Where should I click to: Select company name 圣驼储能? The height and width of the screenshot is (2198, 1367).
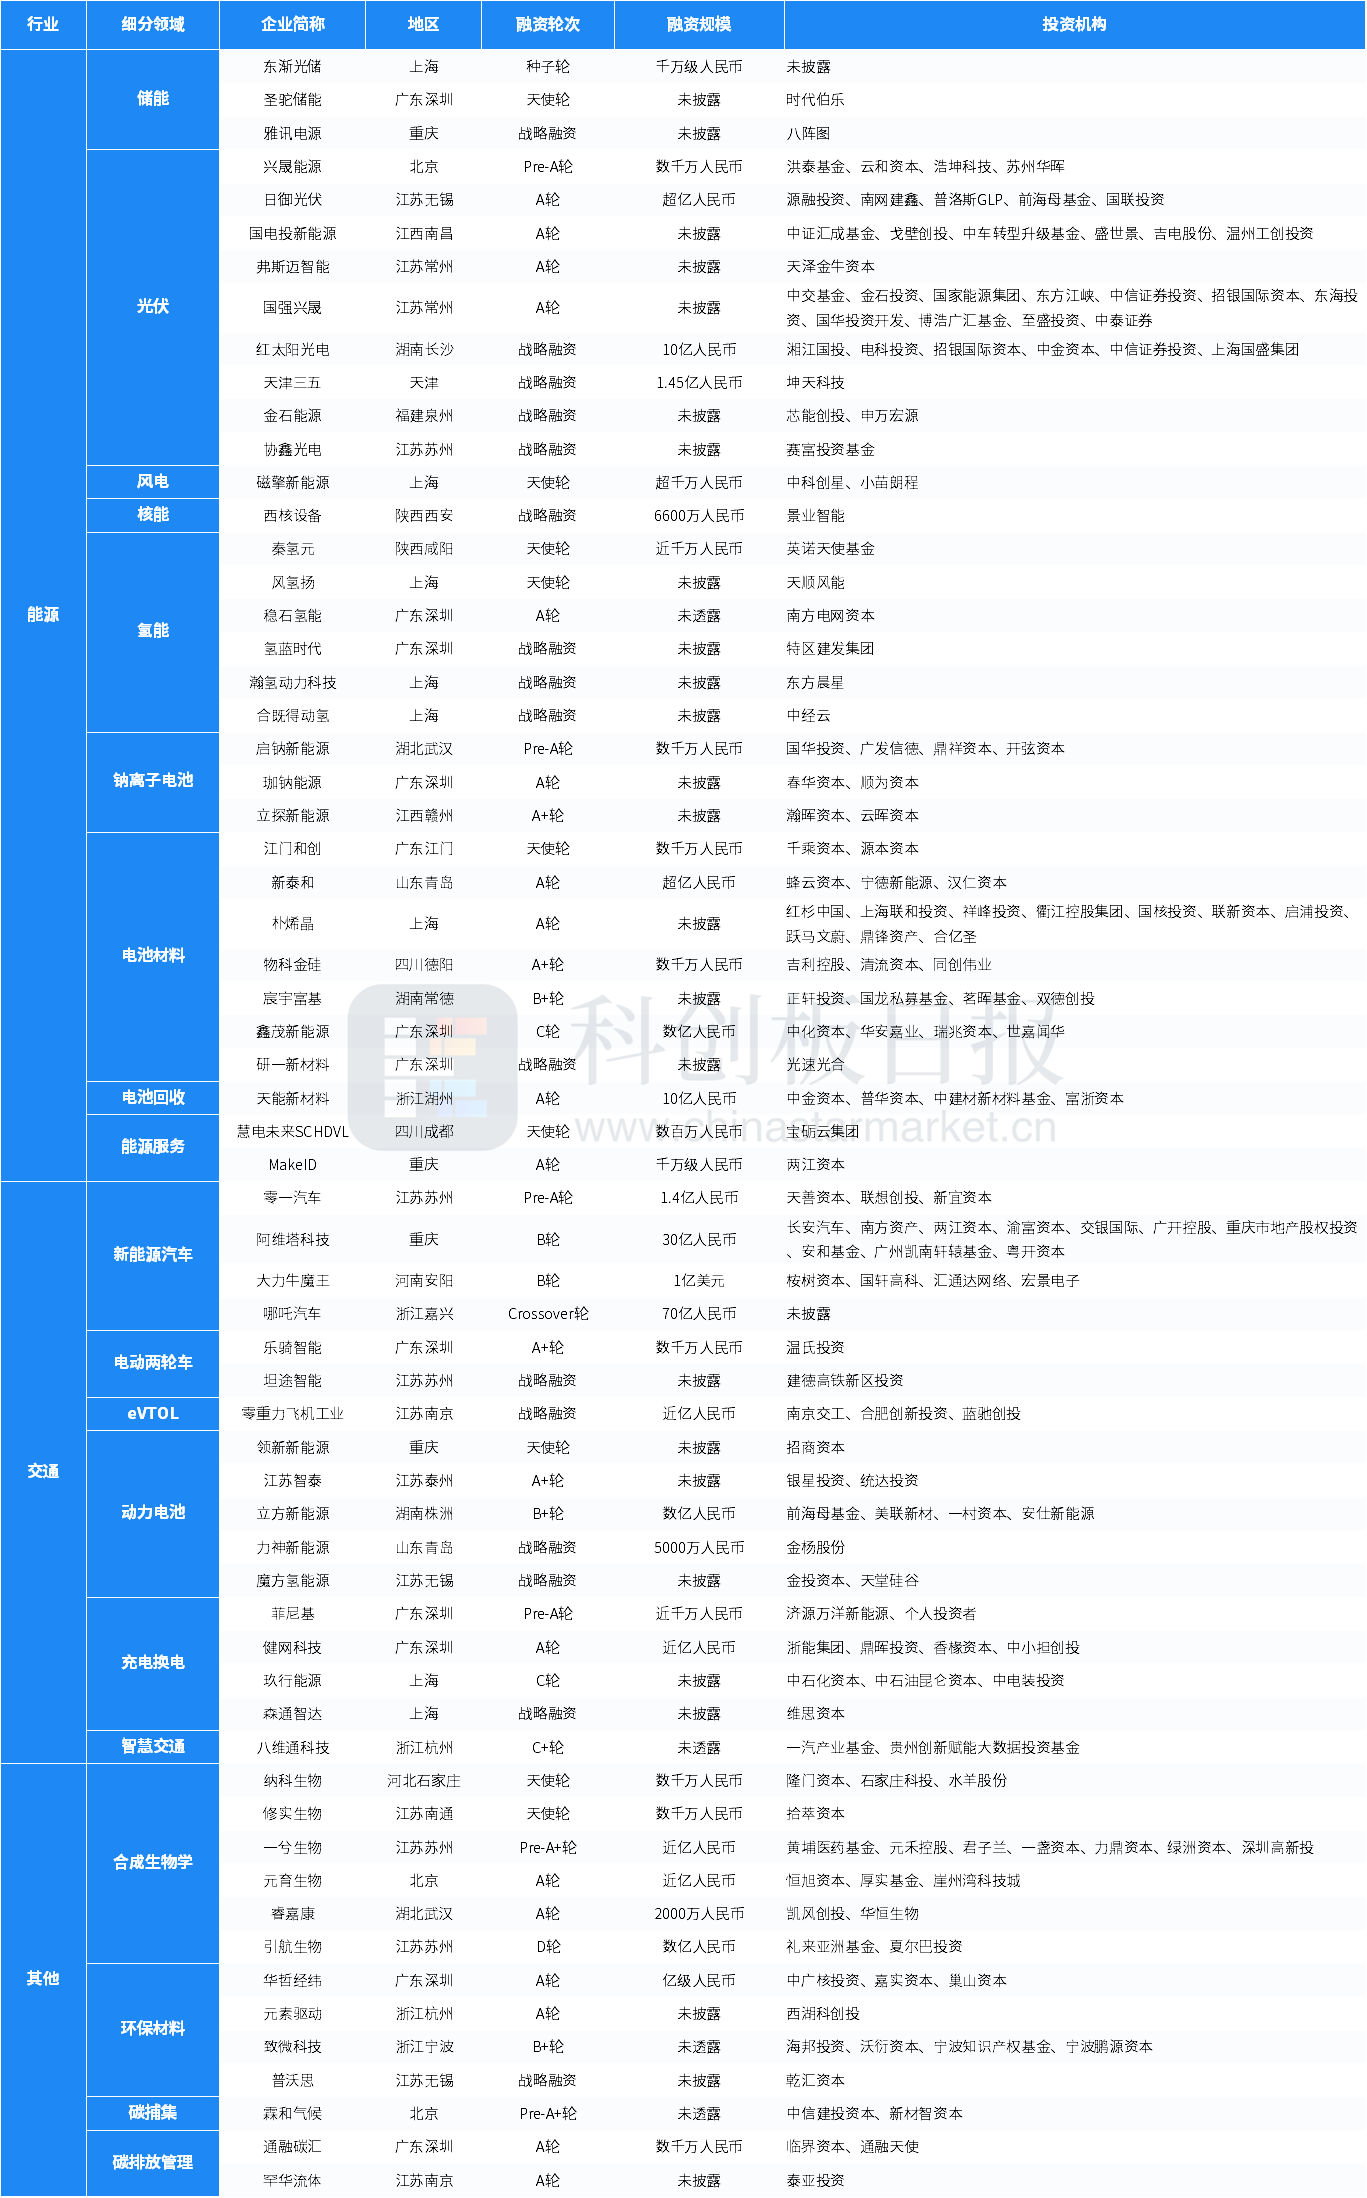[x=293, y=100]
